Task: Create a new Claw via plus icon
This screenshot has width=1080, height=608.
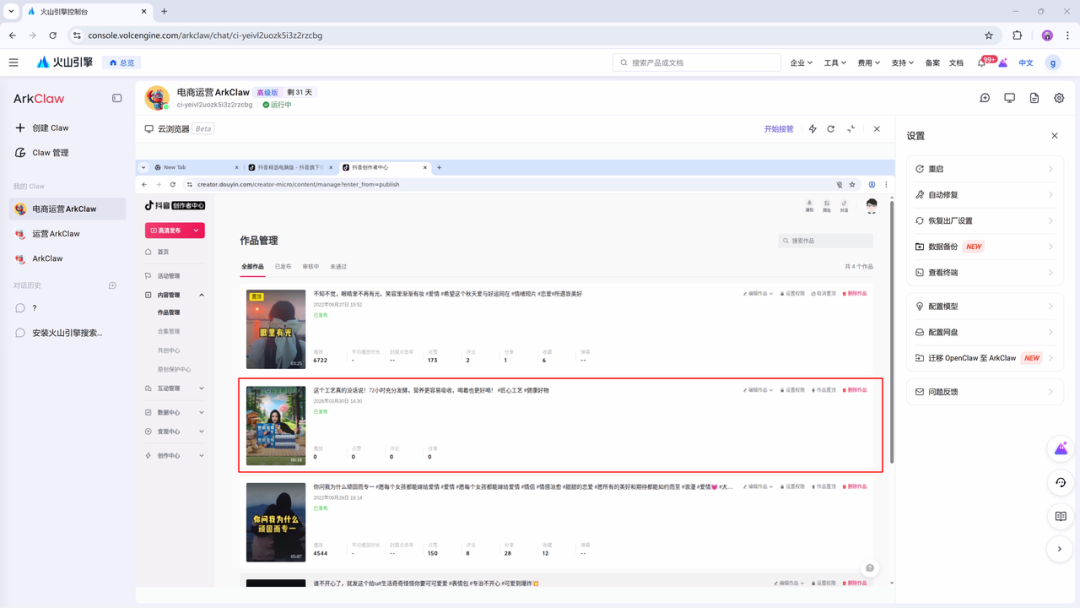Action: coord(20,127)
